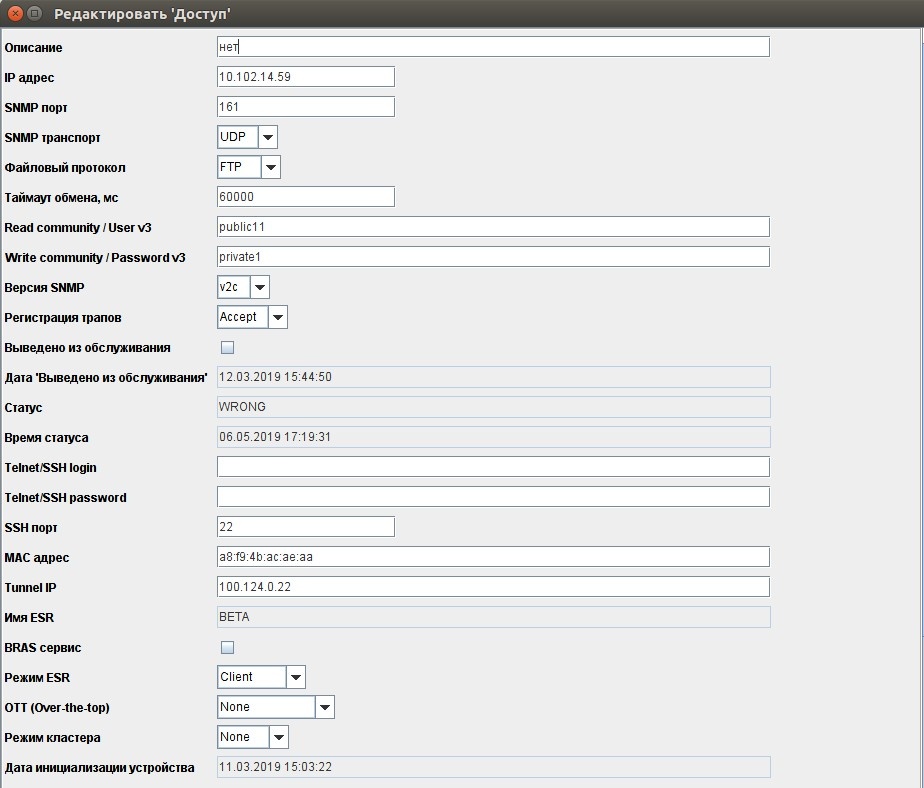Open the Режим кластера dropdown
Screen dimensions: 924x788
278,737
